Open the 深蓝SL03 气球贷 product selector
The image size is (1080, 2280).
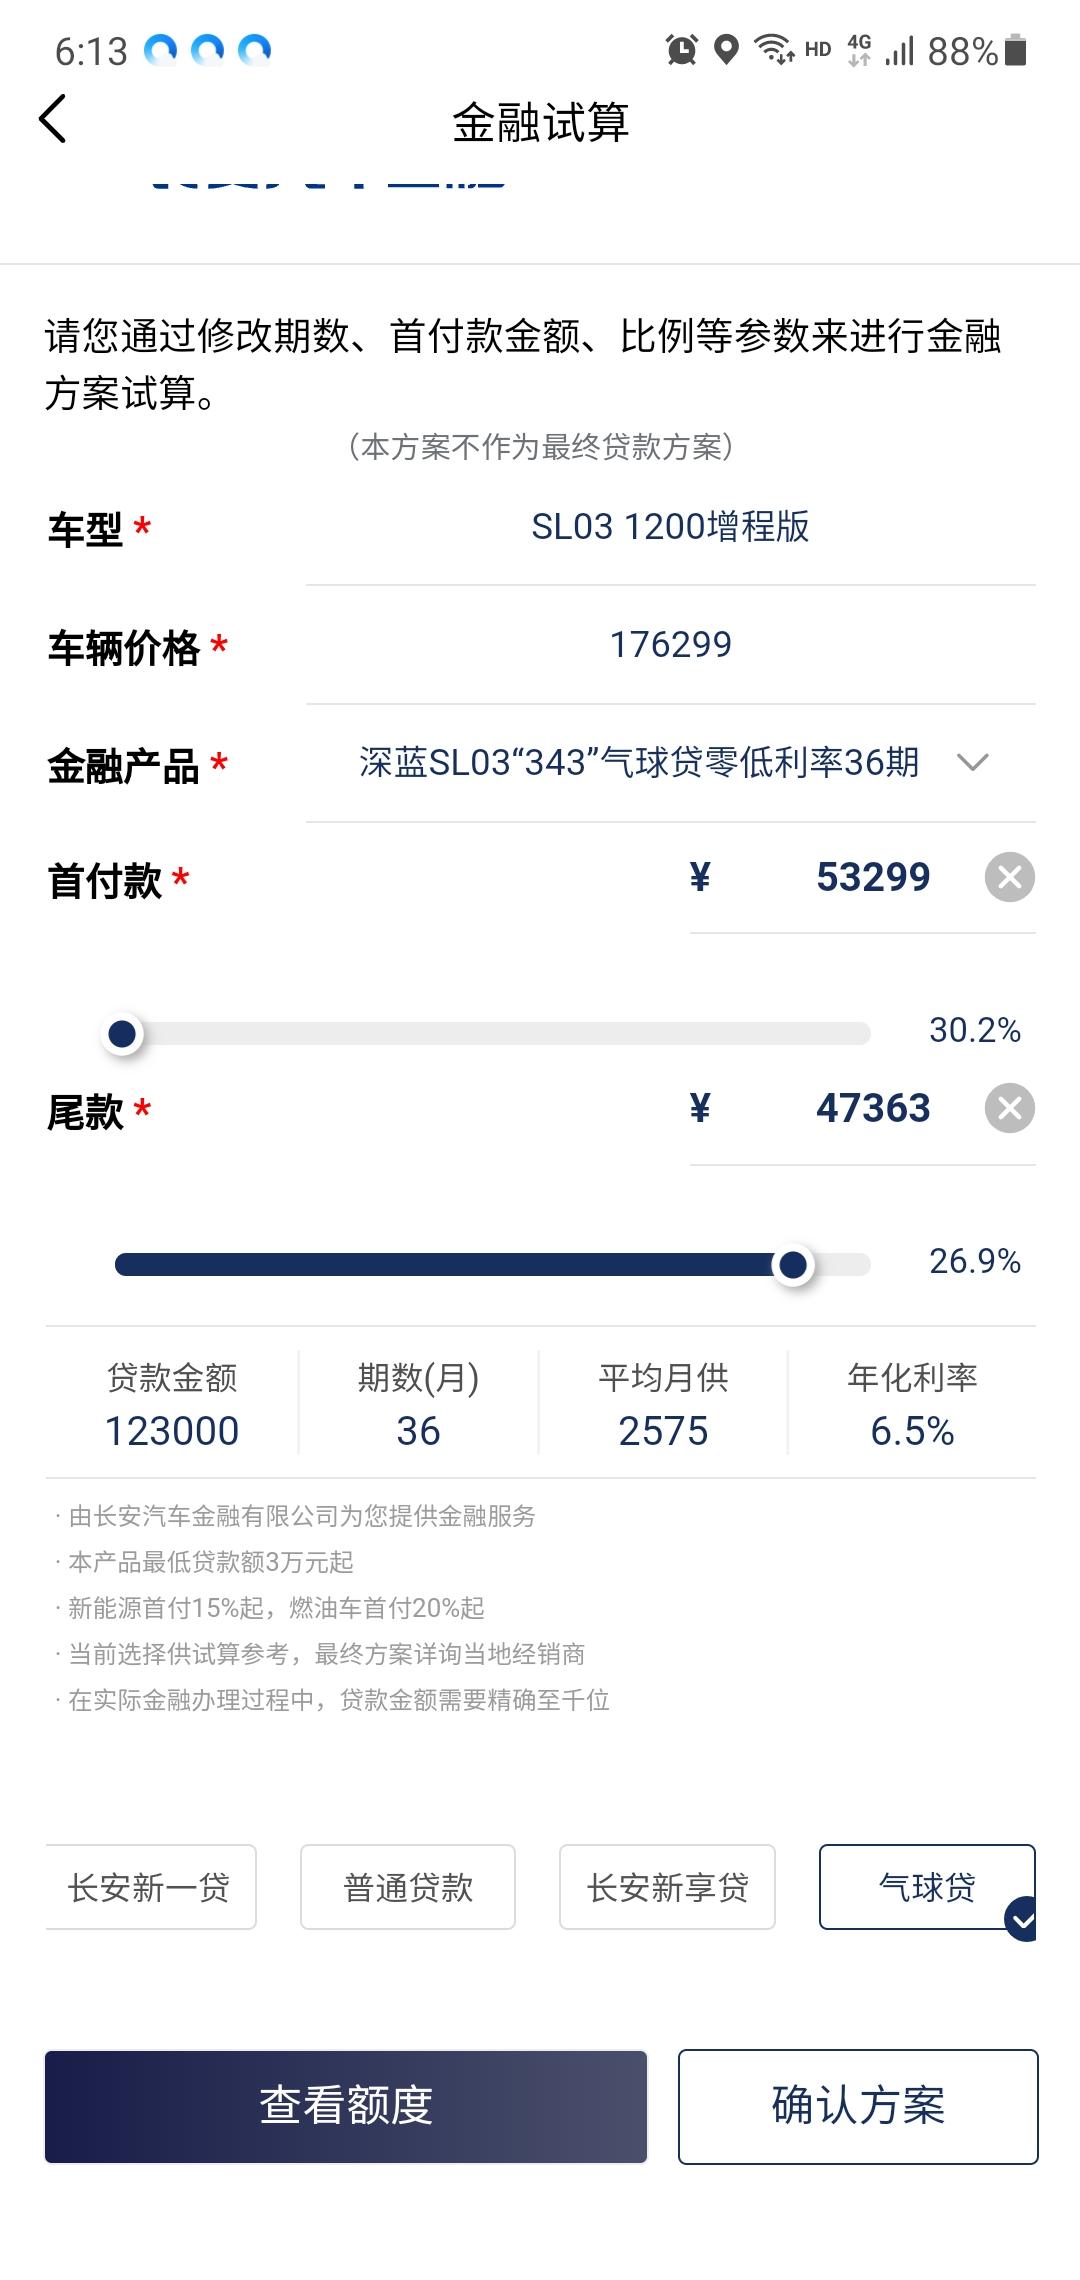pyautogui.click(x=640, y=763)
